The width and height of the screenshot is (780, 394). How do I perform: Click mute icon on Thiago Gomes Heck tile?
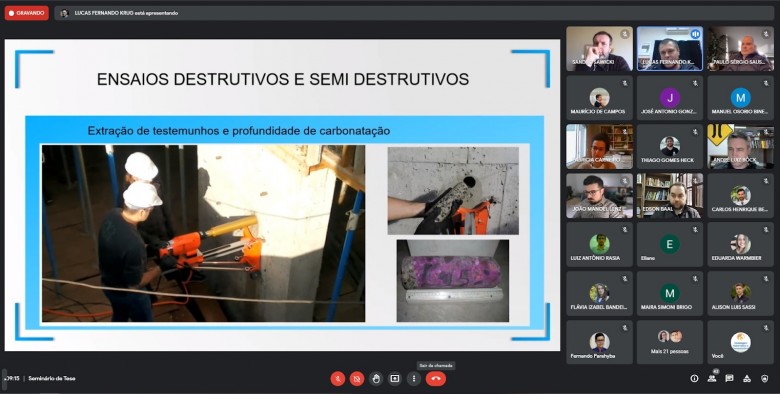pos(695,132)
